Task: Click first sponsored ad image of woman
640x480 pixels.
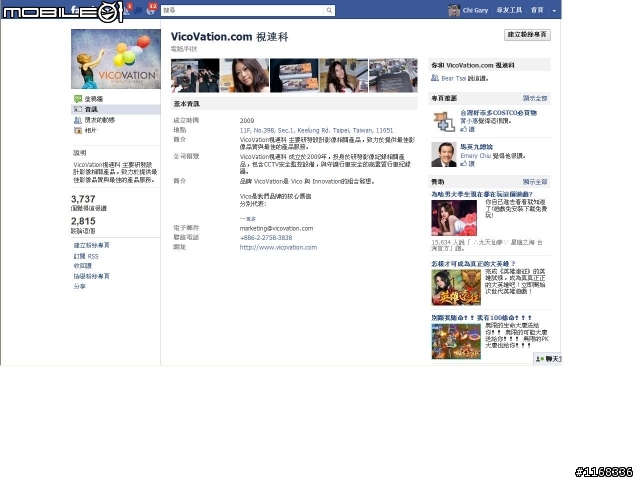Action: click(454, 218)
